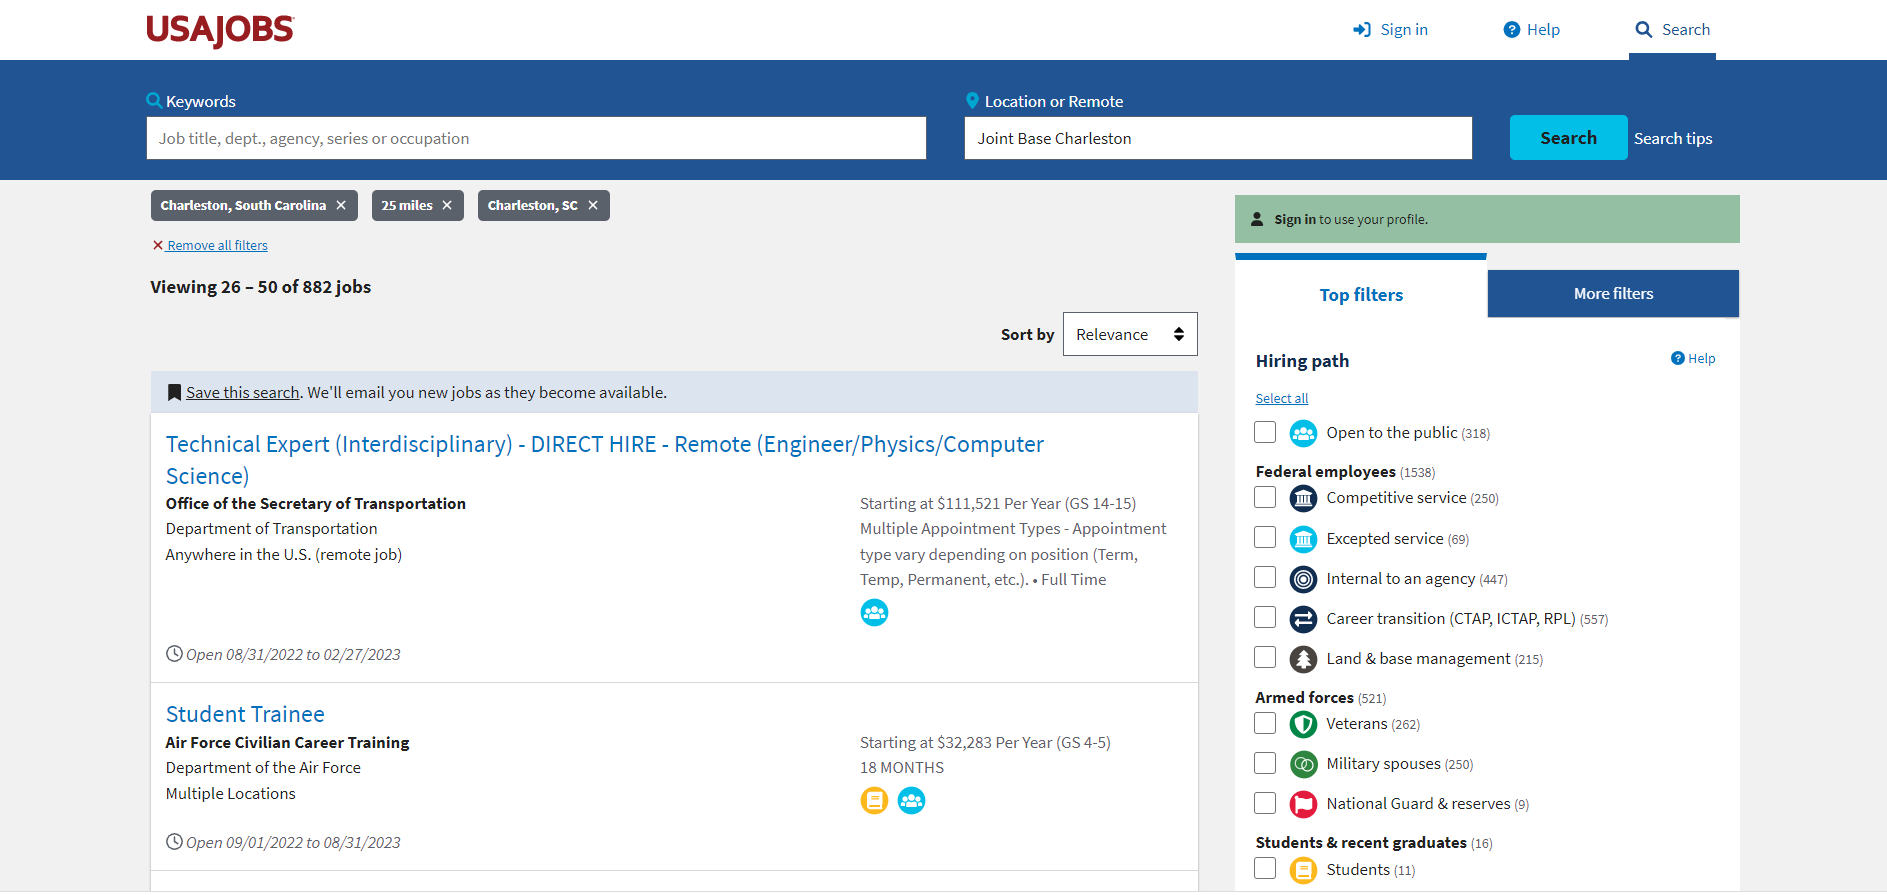Click Select all under Hiring path
The height and width of the screenshot is (895, 1887).
click(1282, 398)
